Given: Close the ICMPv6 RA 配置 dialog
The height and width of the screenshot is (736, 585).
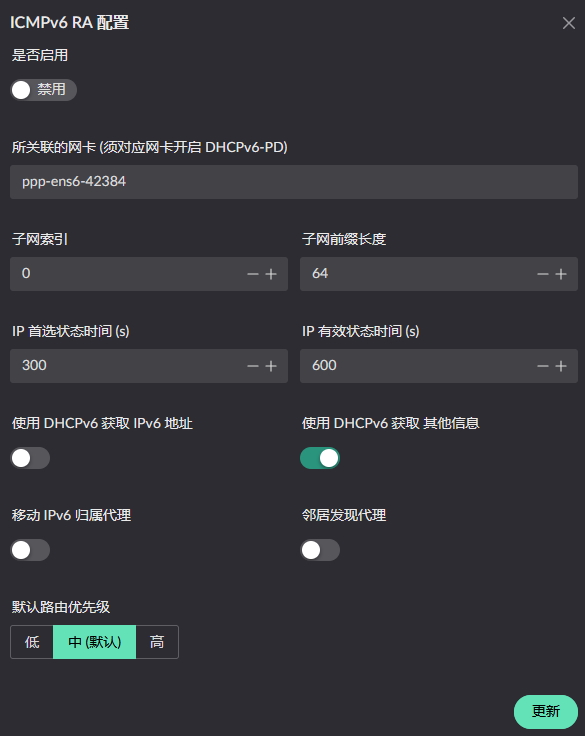Looking at the screenshot, I should tap(569, 23).
